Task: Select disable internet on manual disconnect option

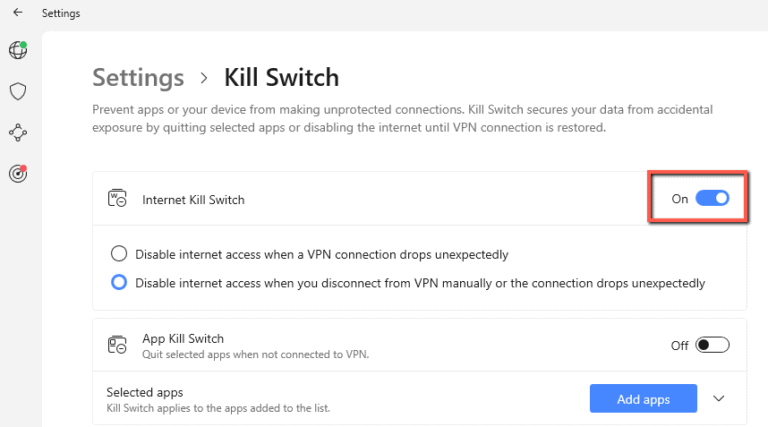Action: (x=120, y=283)
